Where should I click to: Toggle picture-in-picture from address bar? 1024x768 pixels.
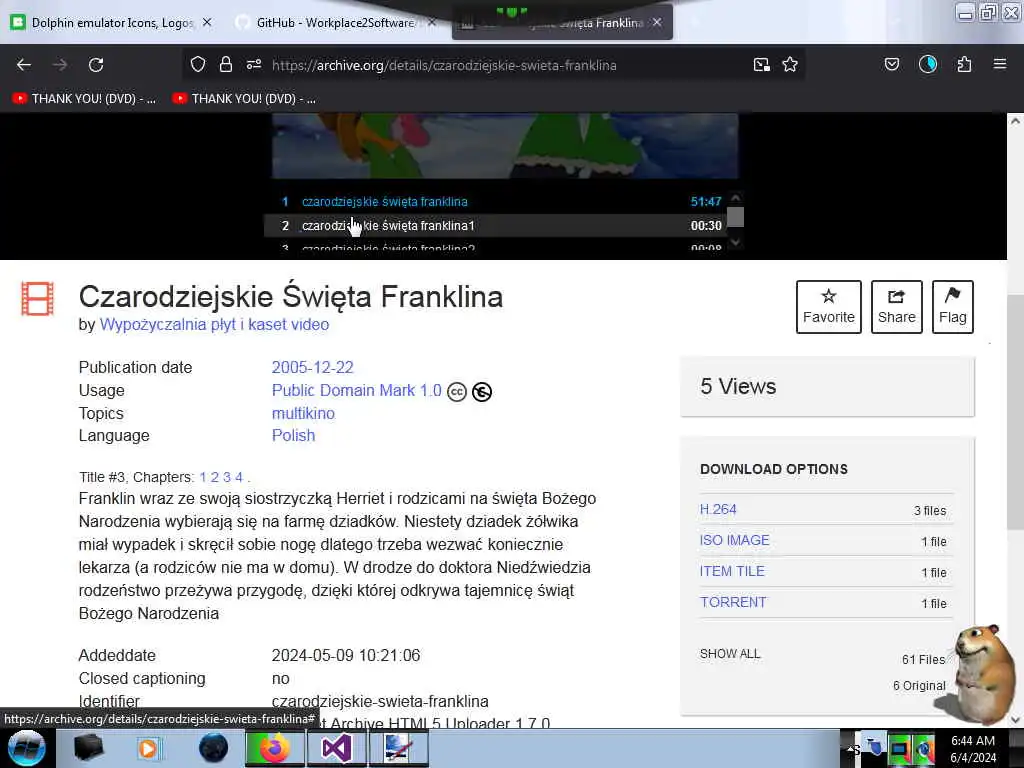761,64
